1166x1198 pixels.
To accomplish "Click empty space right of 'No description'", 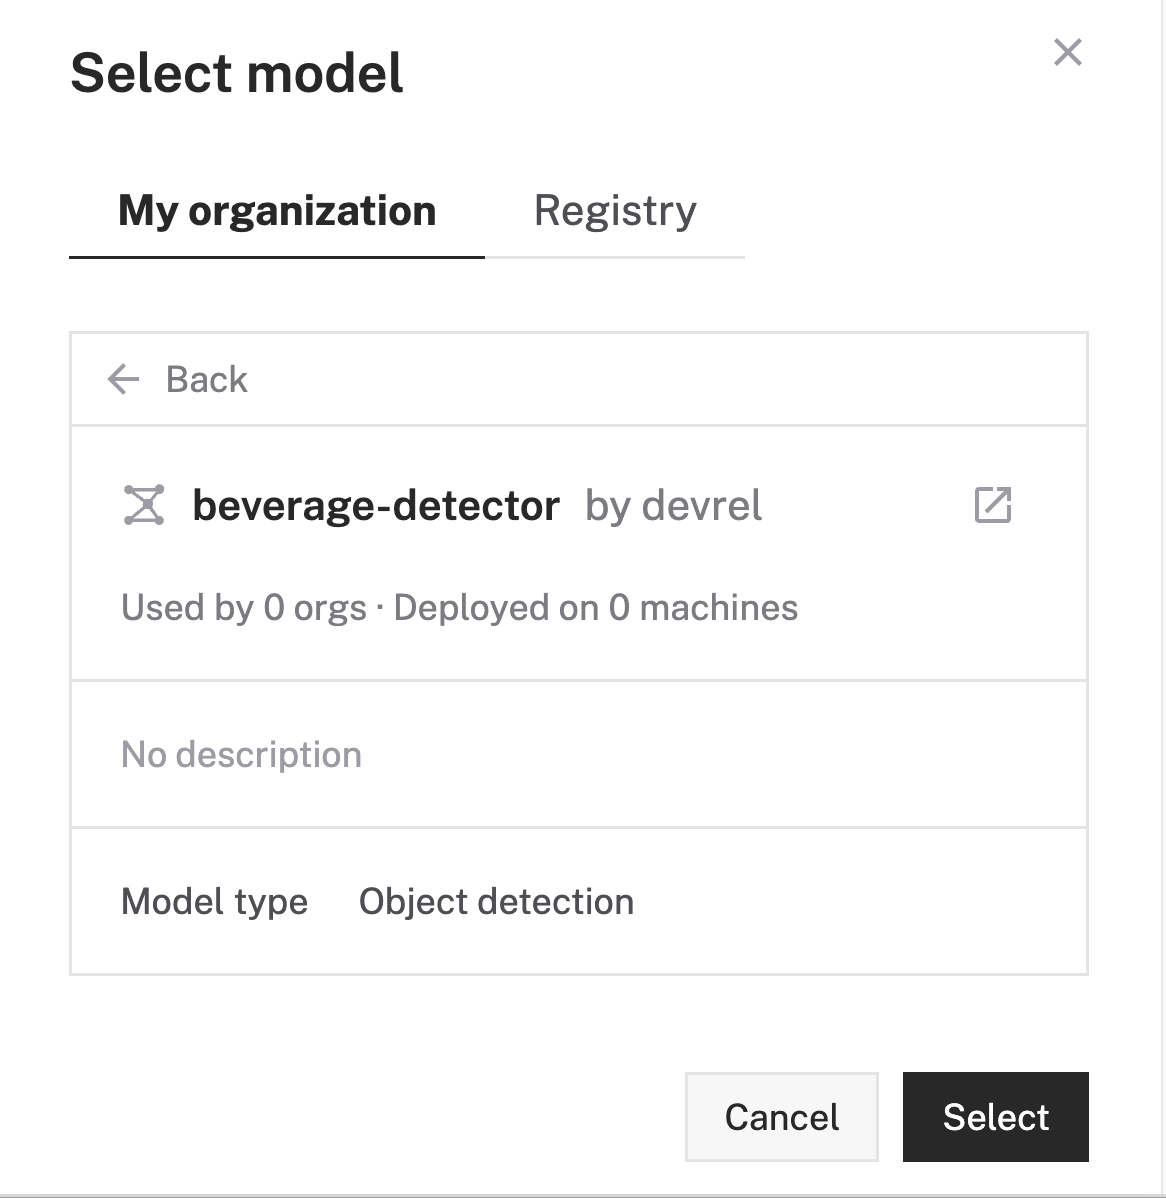I will pyautogui.click(x=720, y=754).
